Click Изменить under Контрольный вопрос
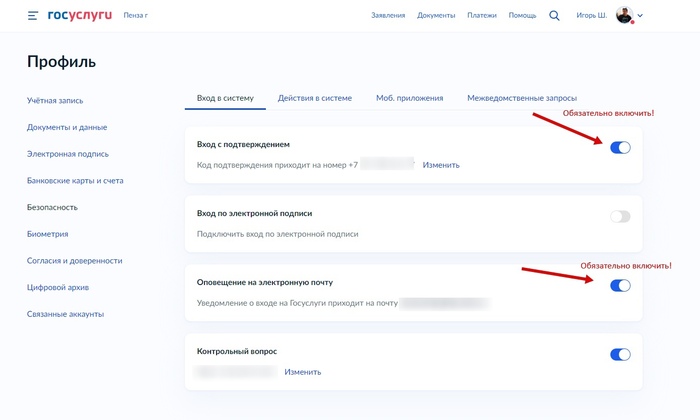The height and width of the screenshot is (420, 700). [x=303, y=372]
